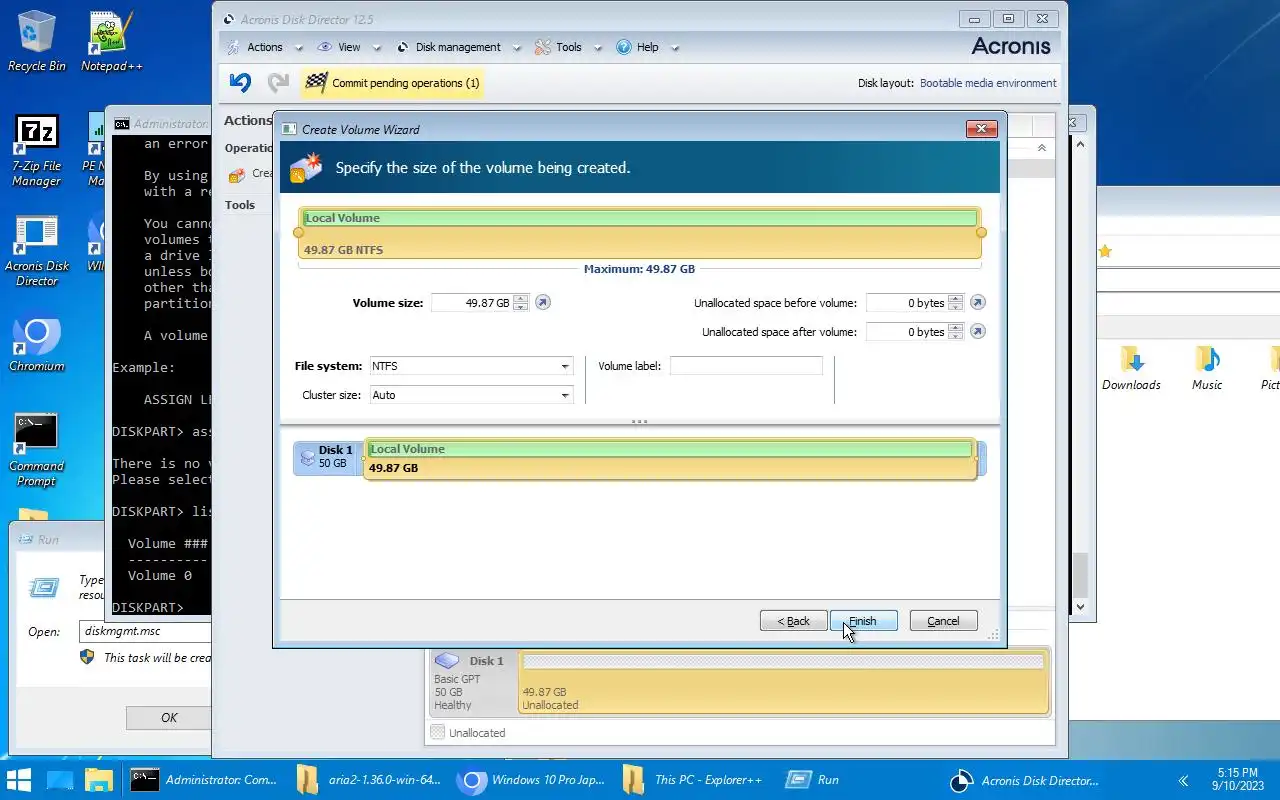This screenshot has height=800, width=1280.
Task: Switch to Acronis Disk Director taskbar item
Action: [1024, 780]
